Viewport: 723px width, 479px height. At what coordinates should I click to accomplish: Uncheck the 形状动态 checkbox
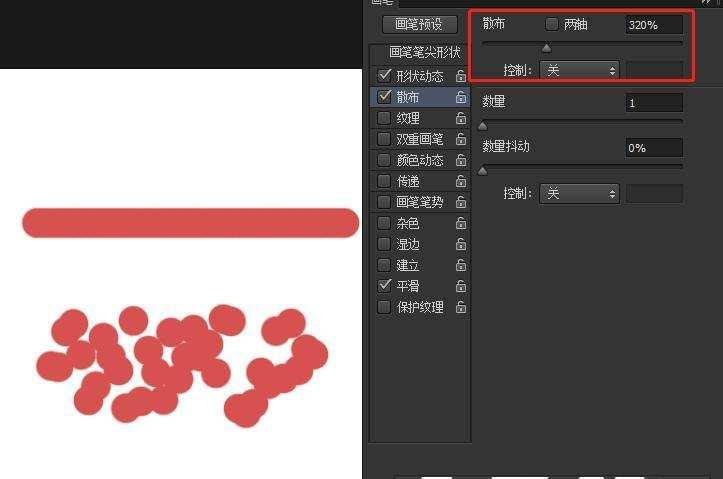(x=384, y=76)
